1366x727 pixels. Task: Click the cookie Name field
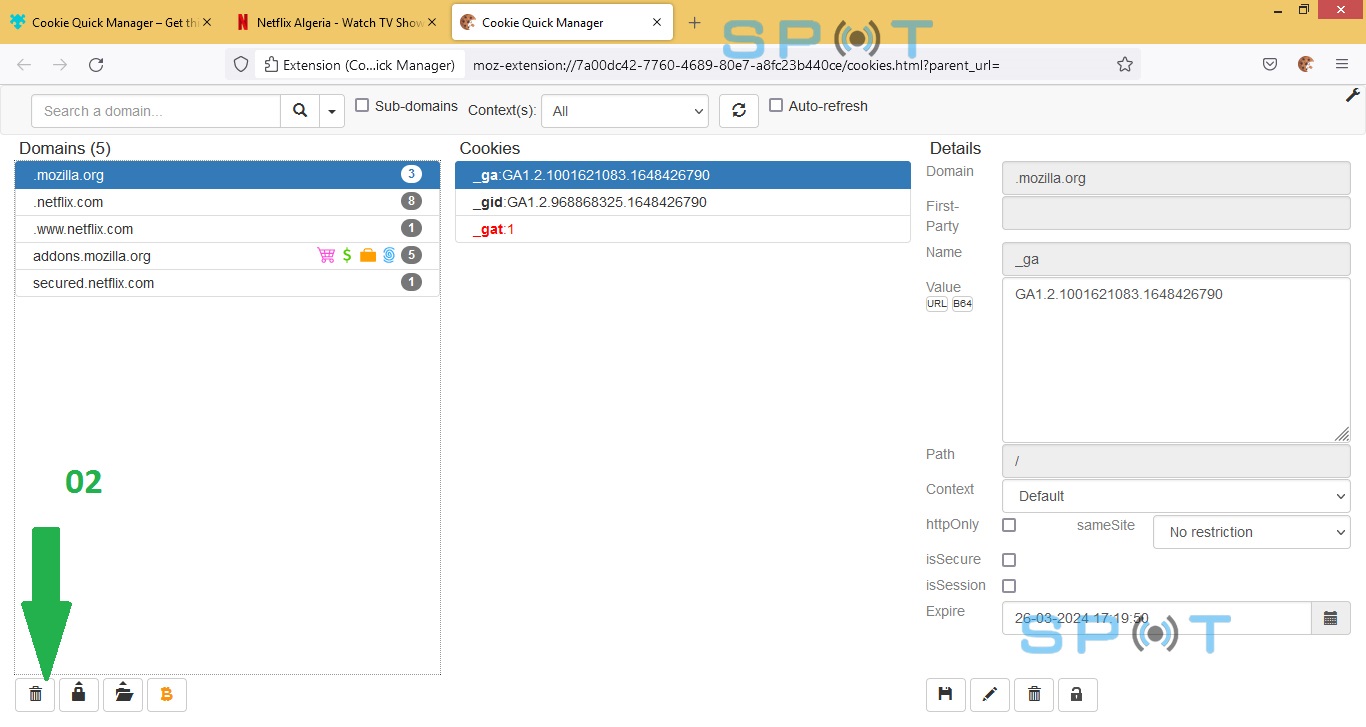1176,259
